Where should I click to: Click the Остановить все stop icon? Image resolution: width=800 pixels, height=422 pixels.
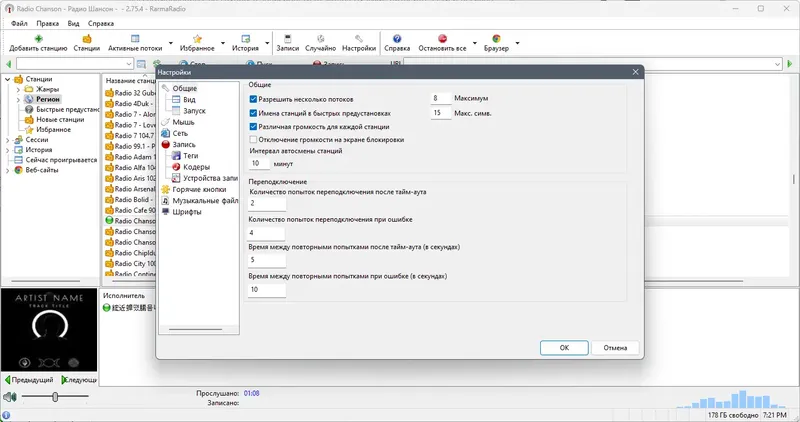click(442, 39)
